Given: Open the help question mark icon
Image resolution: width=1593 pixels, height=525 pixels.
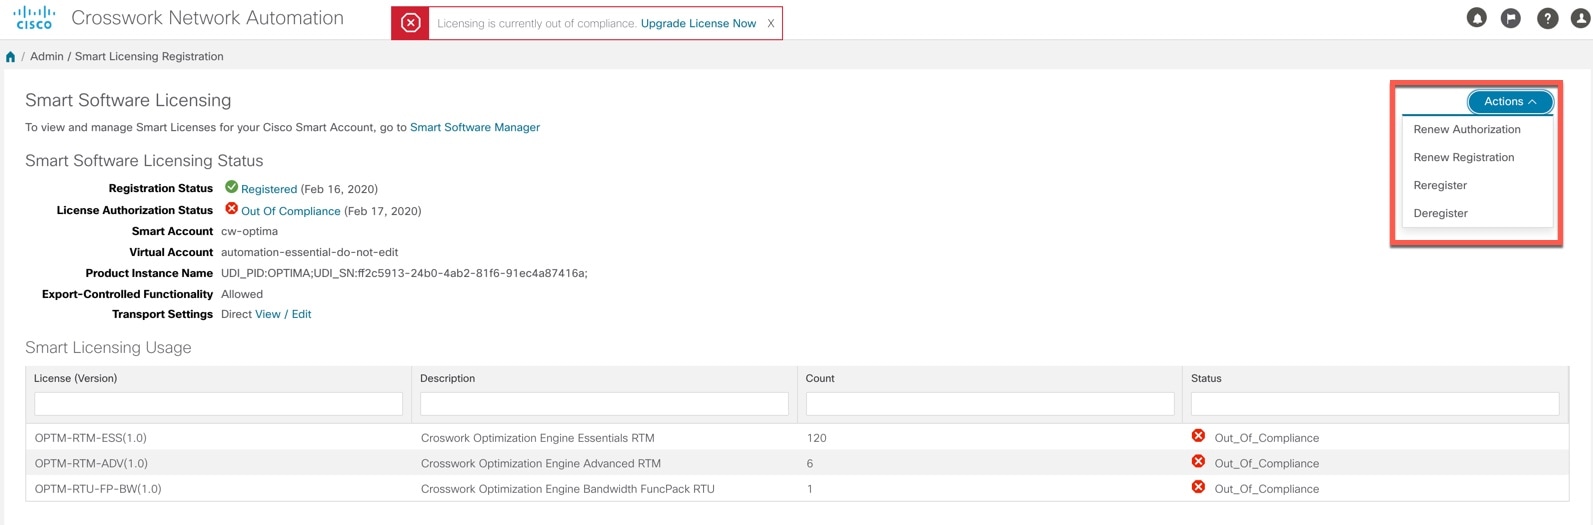Looking at the screenshot, I should point(1547,18).
